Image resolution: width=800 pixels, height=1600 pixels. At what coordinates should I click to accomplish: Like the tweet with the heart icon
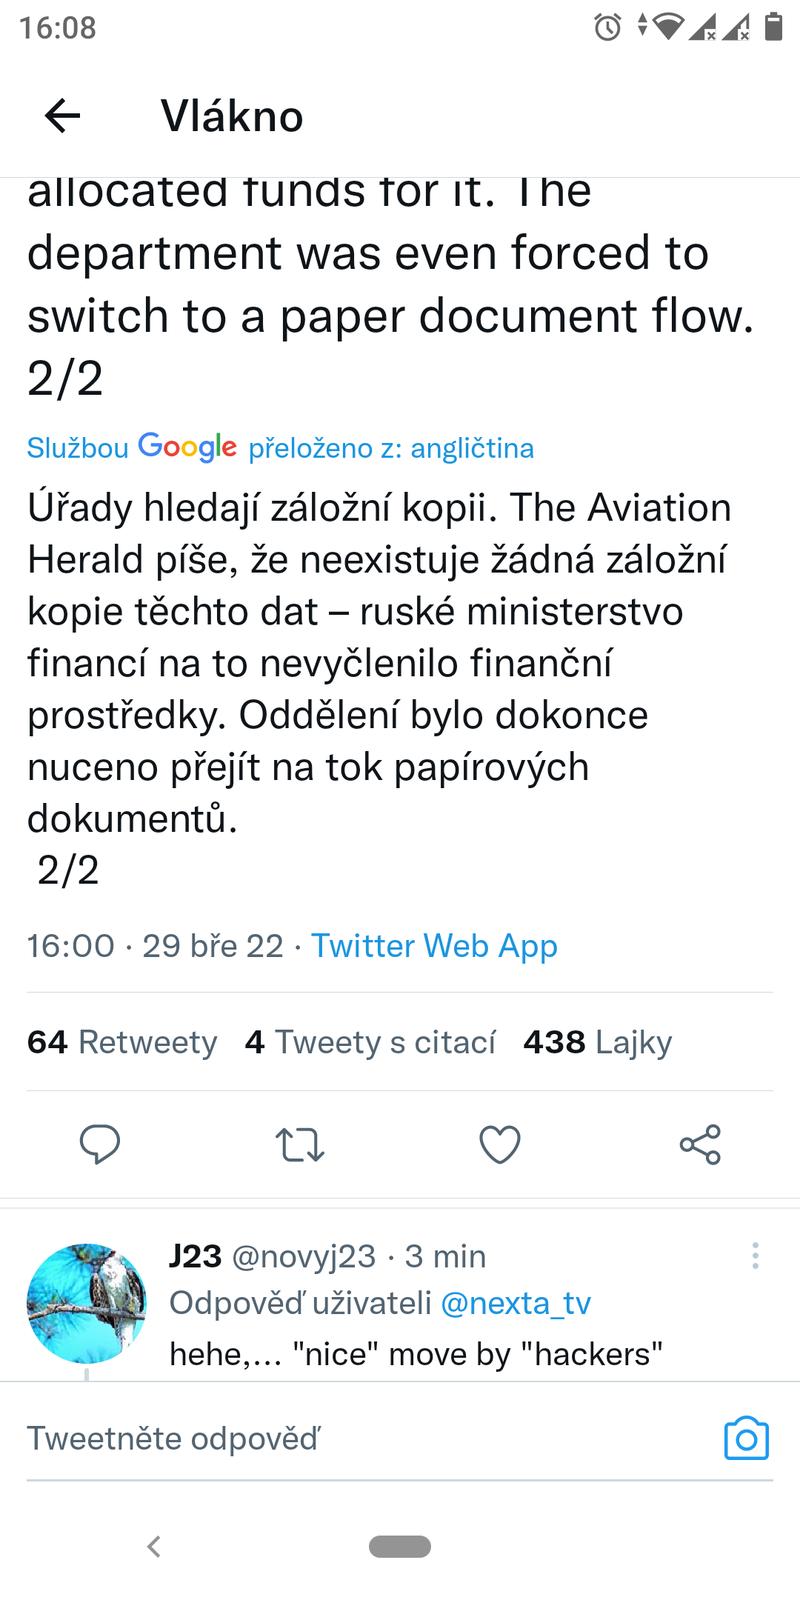click(500, 1144)
